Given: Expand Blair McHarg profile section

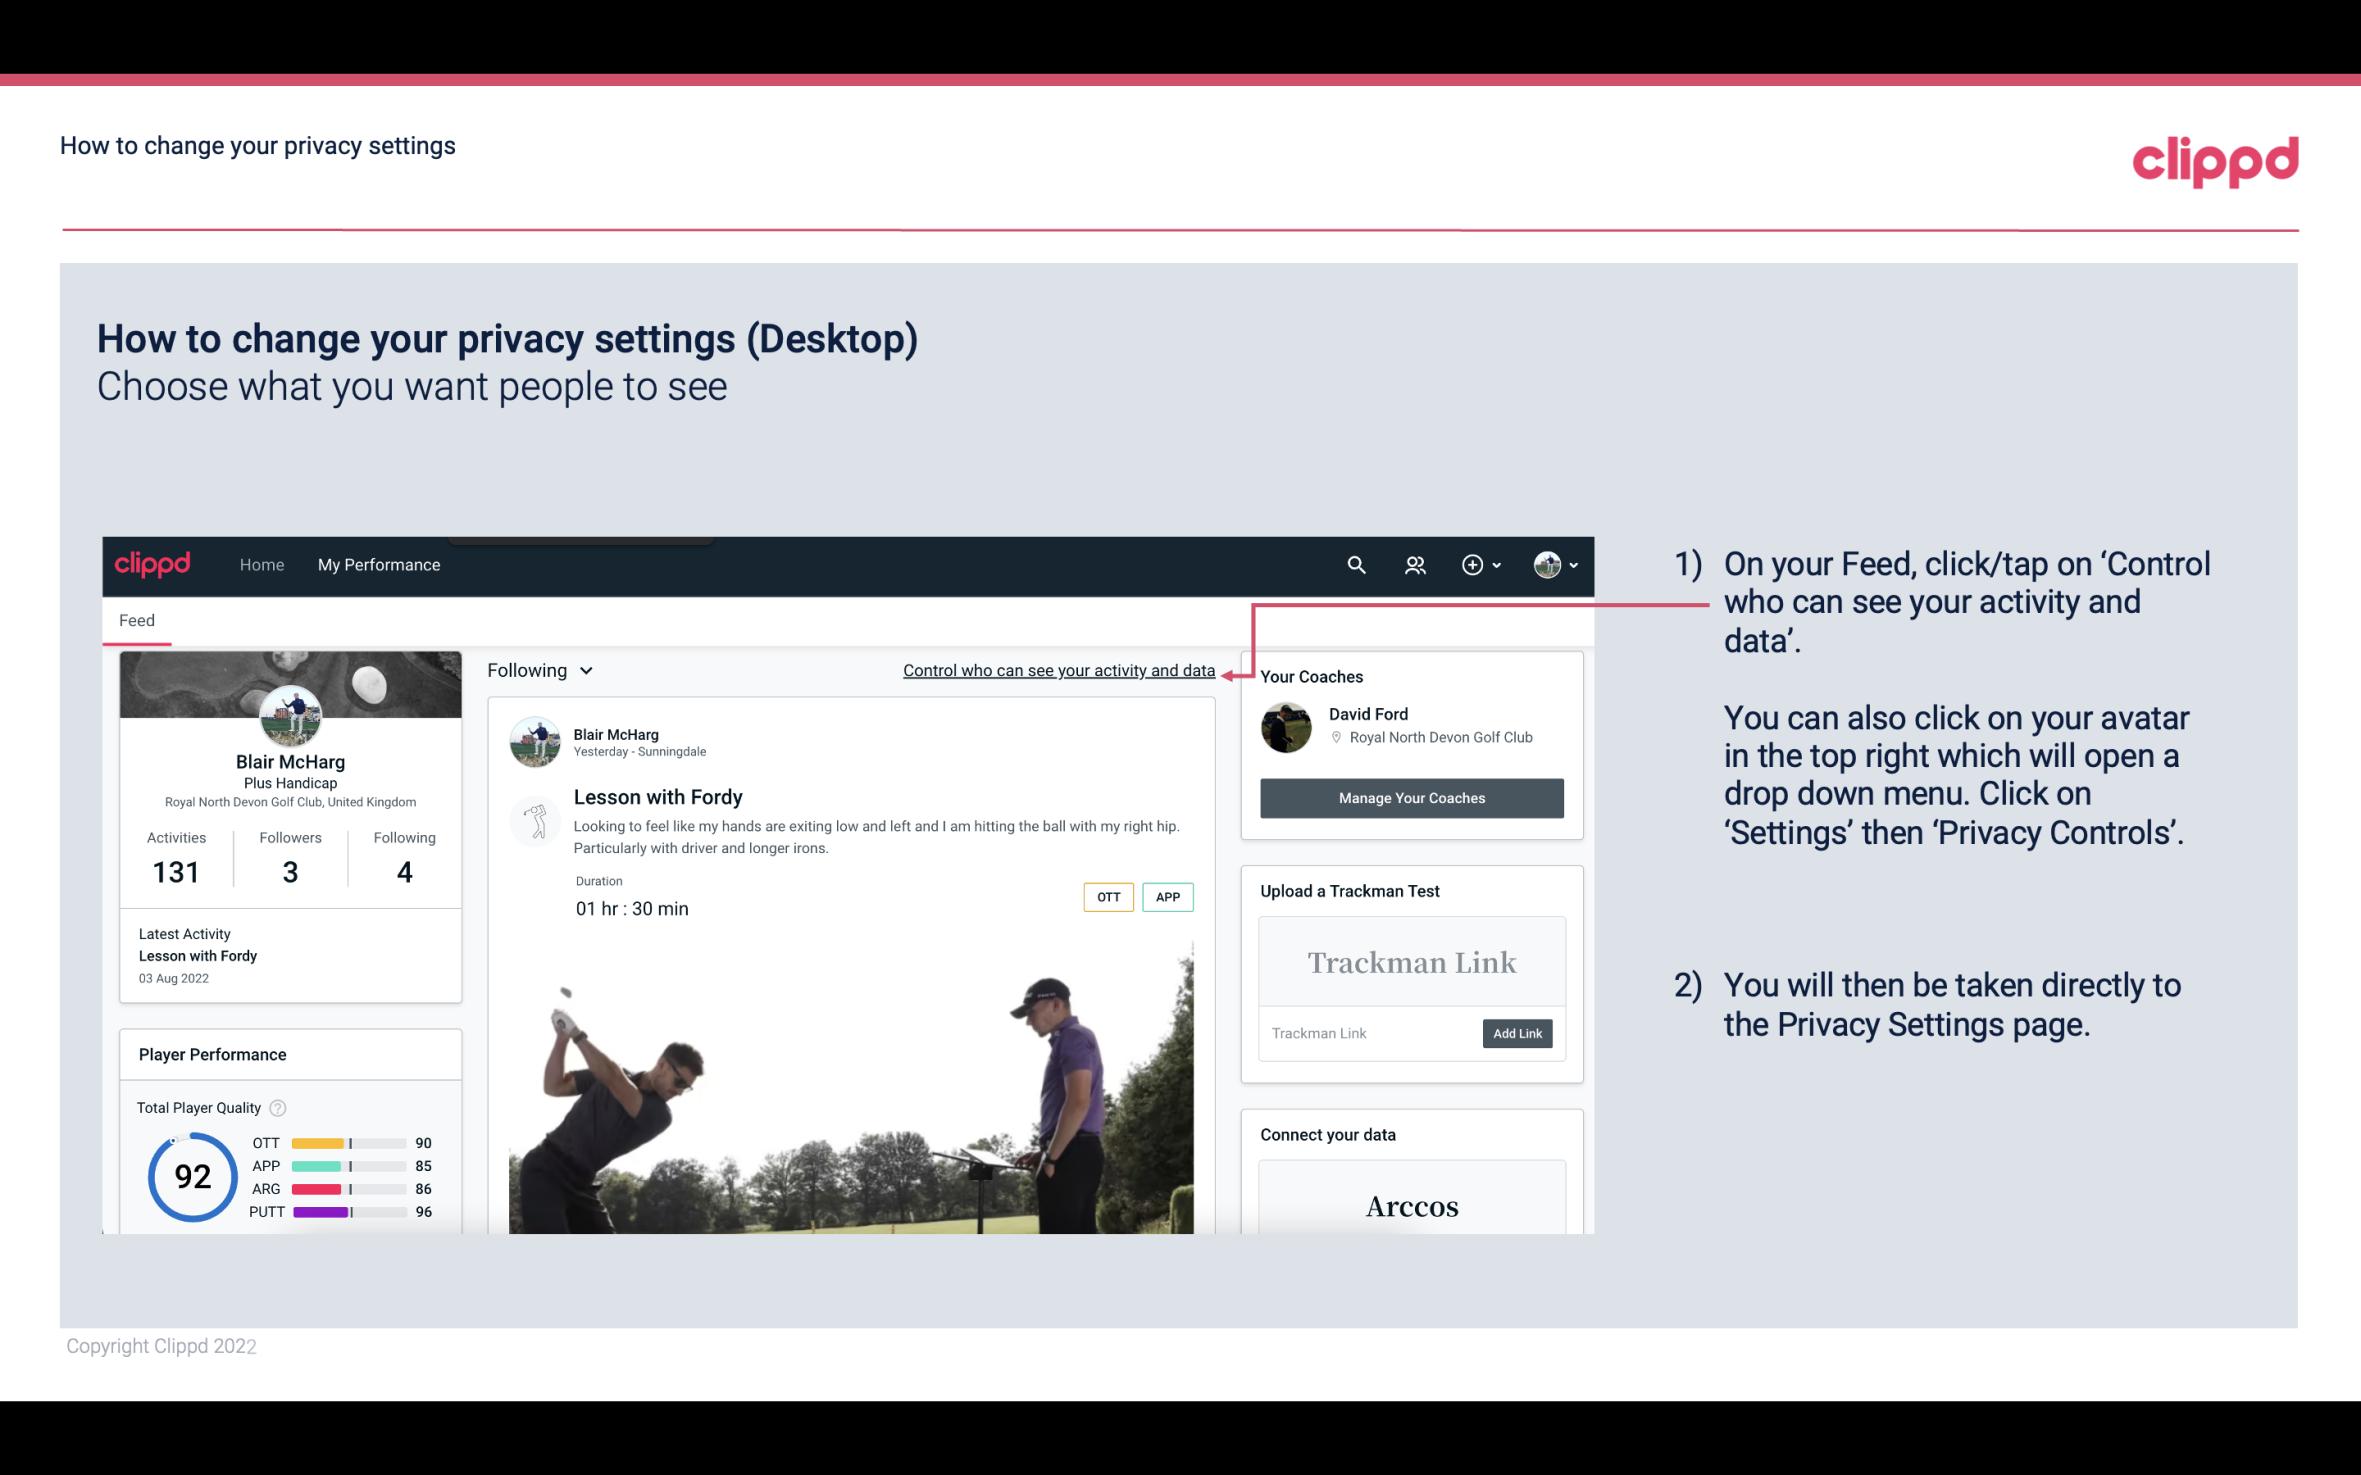Looking at the screenshot, I should coord(289,758).
